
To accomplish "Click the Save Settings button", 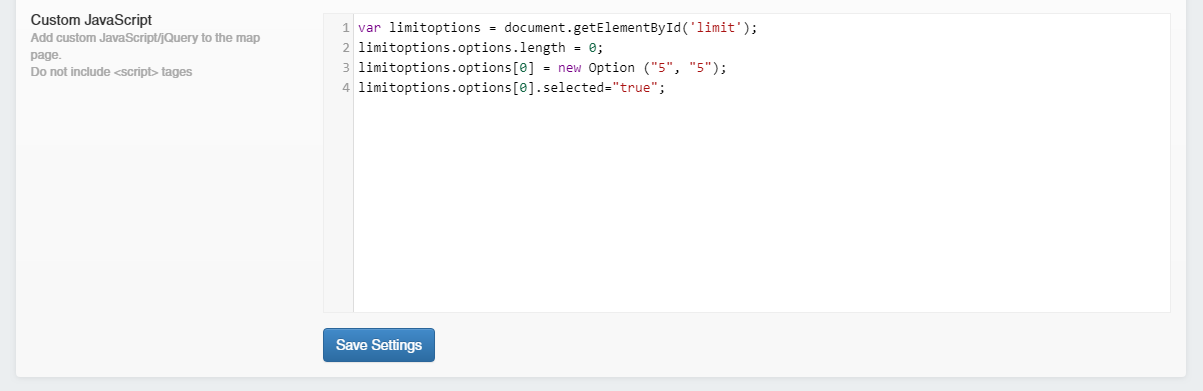I will 379,345.
